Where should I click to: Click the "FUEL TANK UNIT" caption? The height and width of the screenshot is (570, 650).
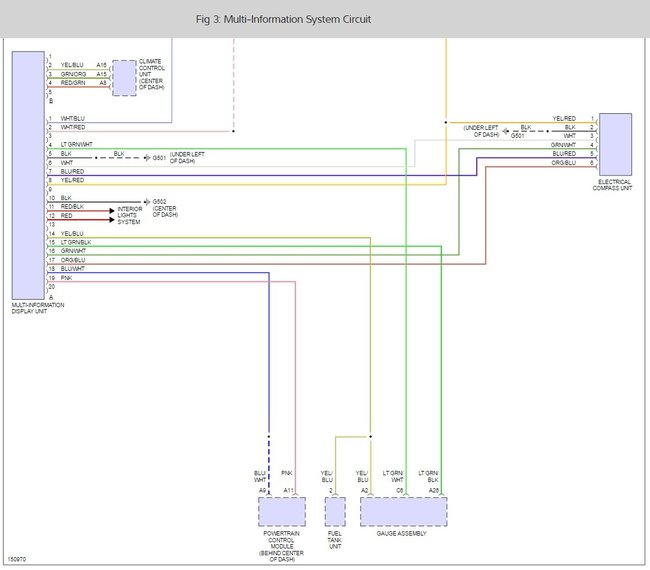click(x=335, y=540)
